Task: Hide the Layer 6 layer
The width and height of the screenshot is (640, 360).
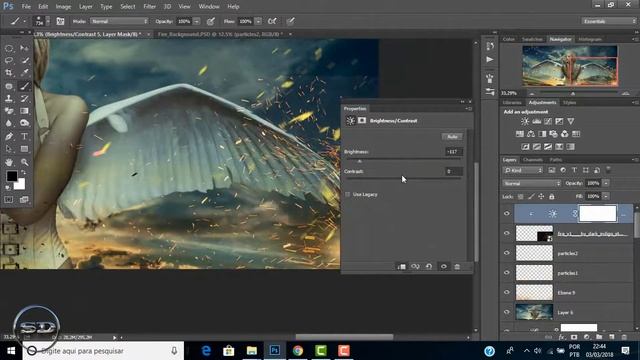Action: pyautogui.click(x=507, y=312)
